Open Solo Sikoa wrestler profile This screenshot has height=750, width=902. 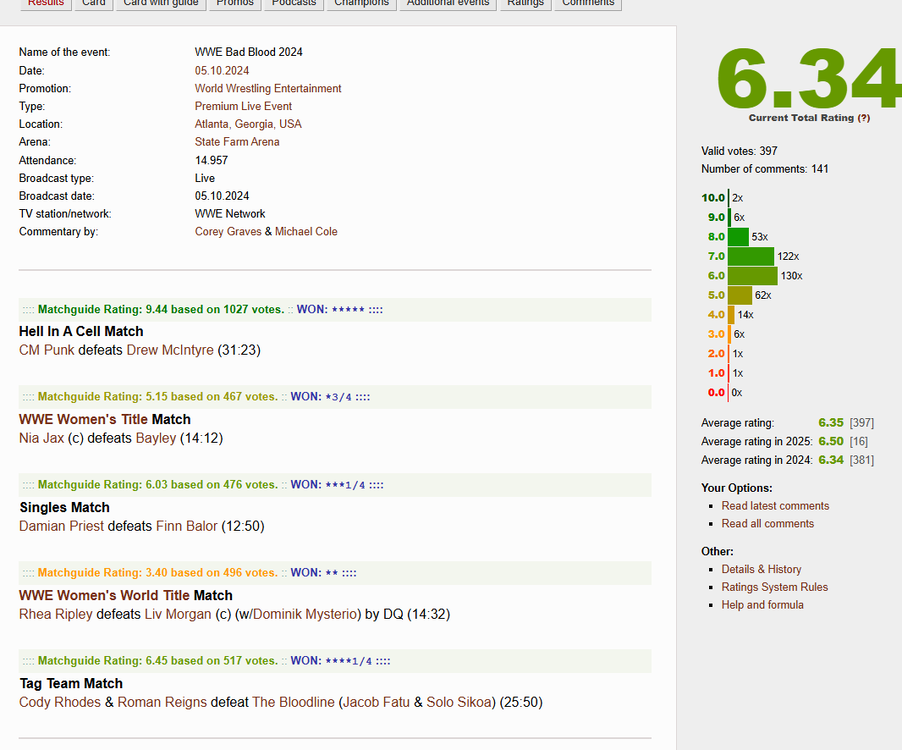click(459, 702)
